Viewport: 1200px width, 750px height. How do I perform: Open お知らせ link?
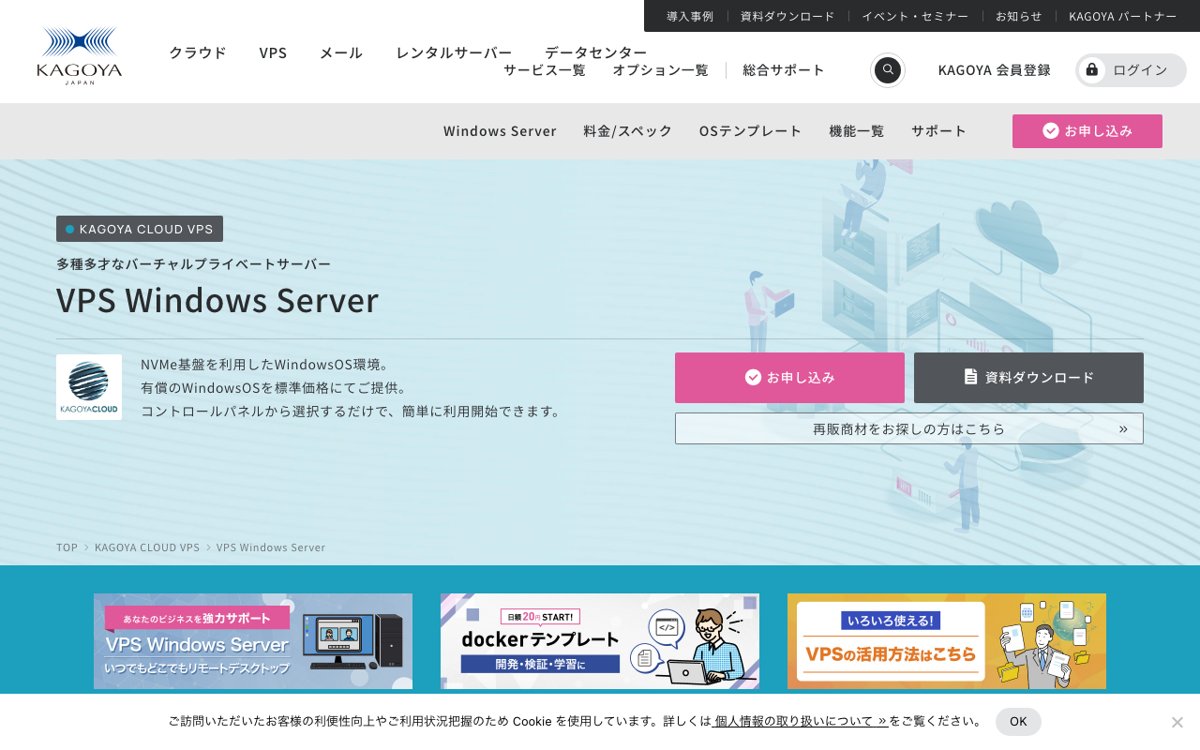point(1018,16)
